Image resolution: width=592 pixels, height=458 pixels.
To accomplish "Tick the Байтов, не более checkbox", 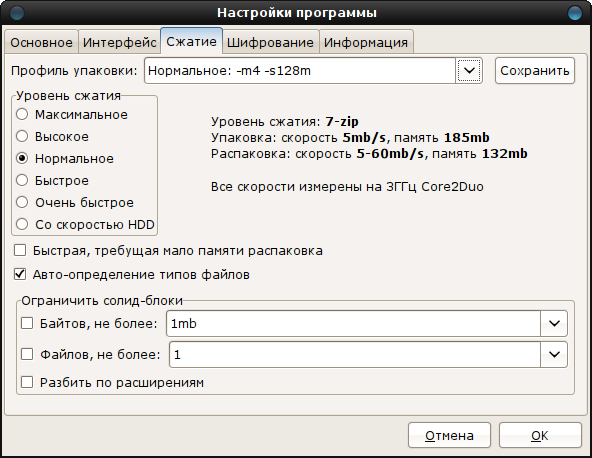I will pos(27,323).
